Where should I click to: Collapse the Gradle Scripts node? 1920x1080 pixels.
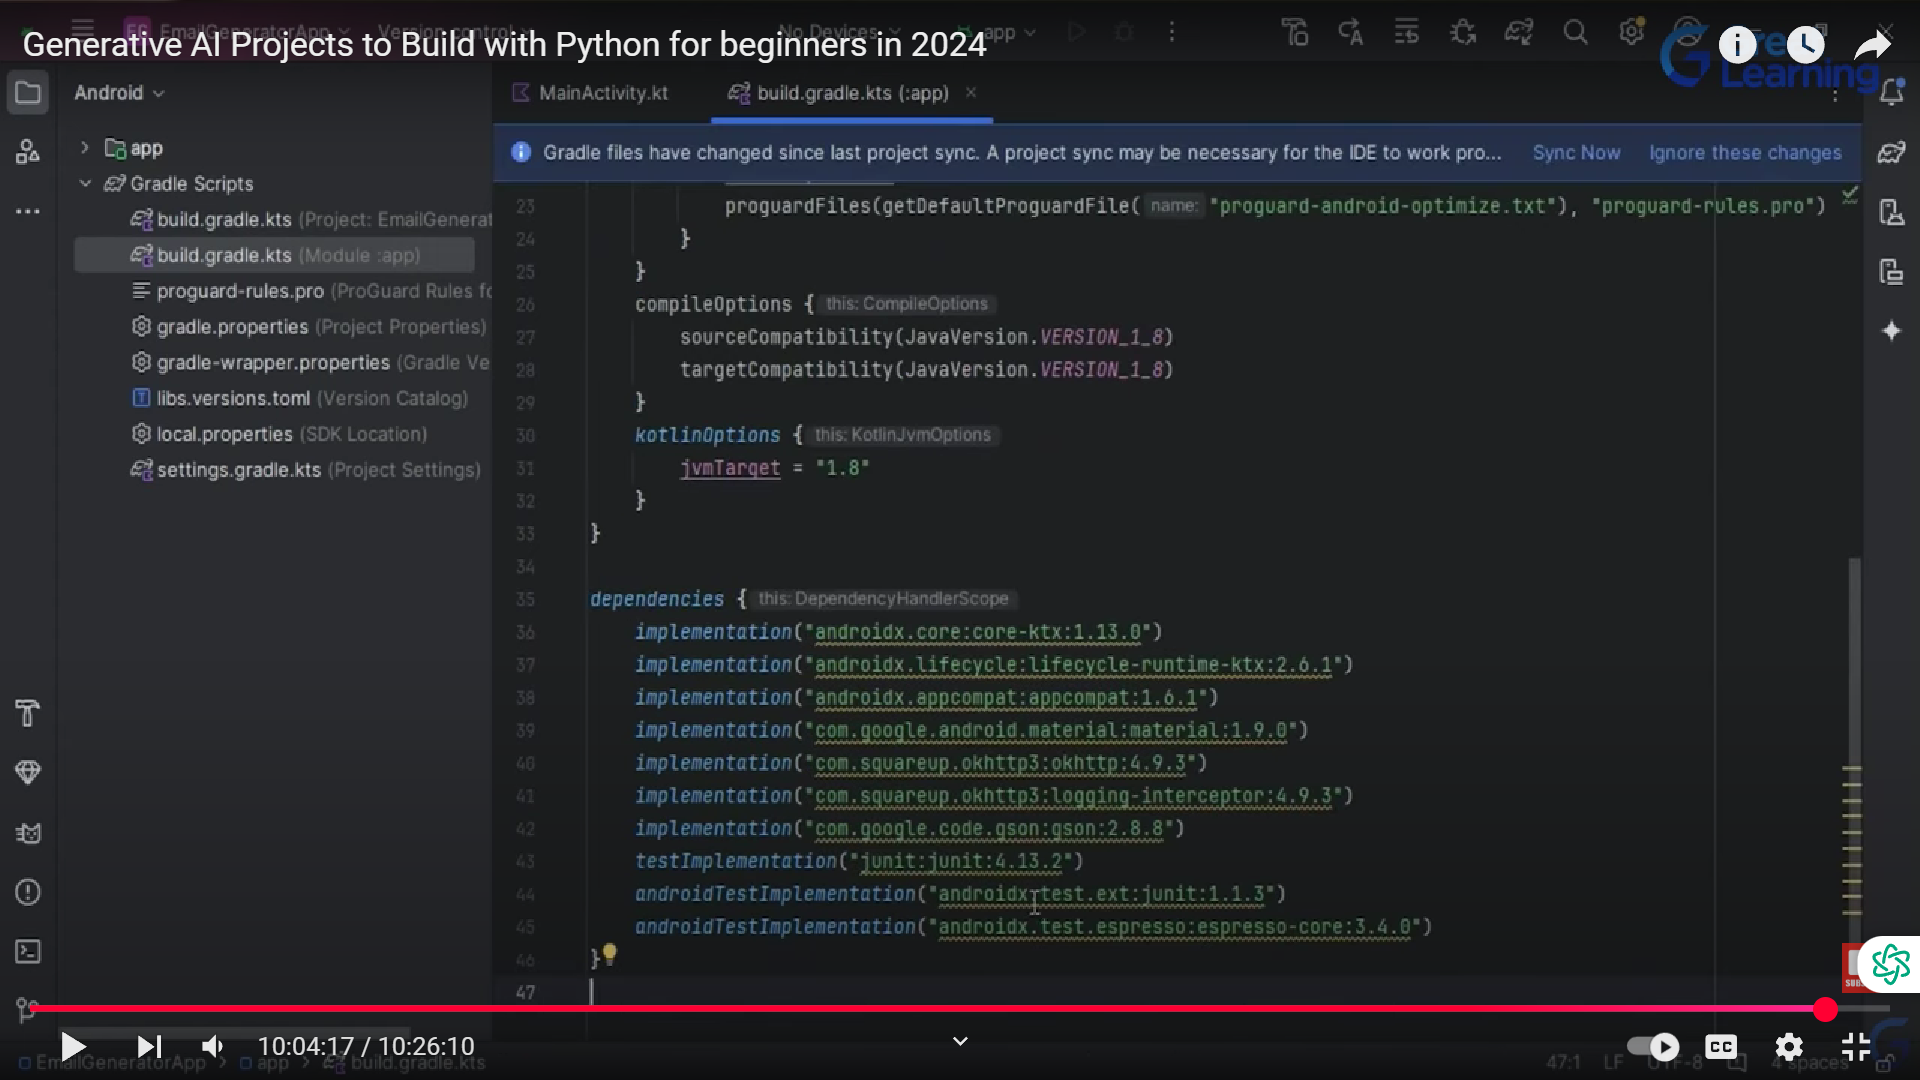coord(85,184)
